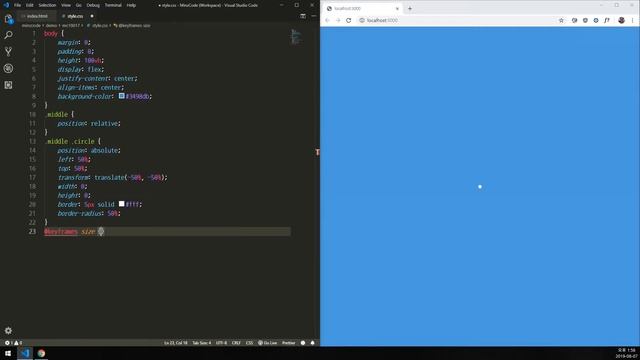Open the Terminal menu
This screenshot has width=640, height=360.
(x=113, y=5)
